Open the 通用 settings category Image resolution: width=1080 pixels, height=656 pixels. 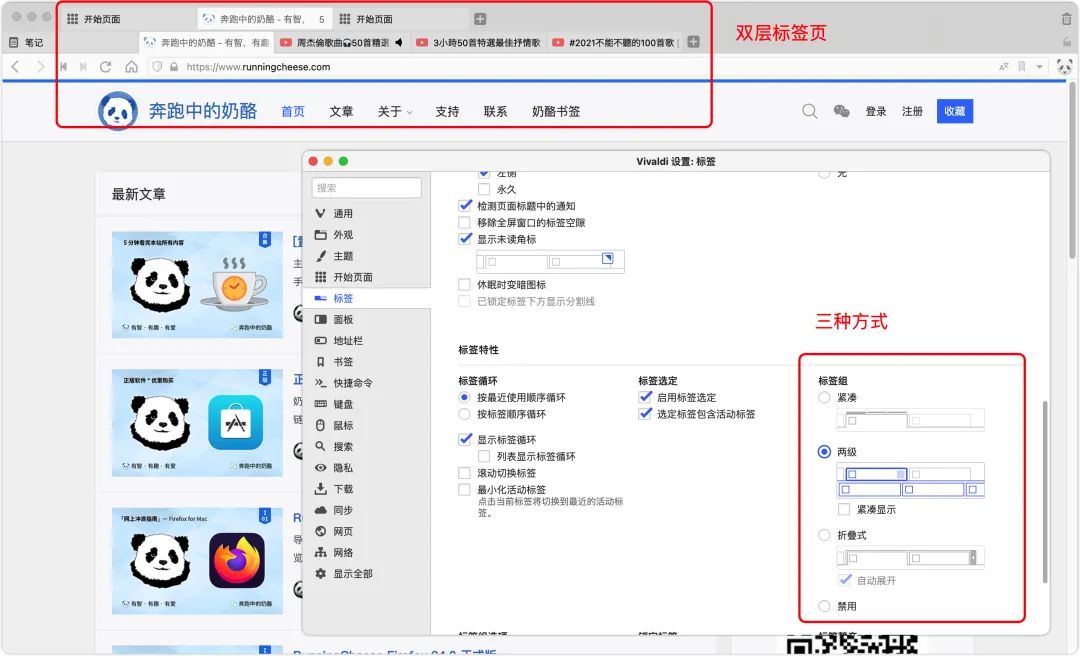(342, 214)
